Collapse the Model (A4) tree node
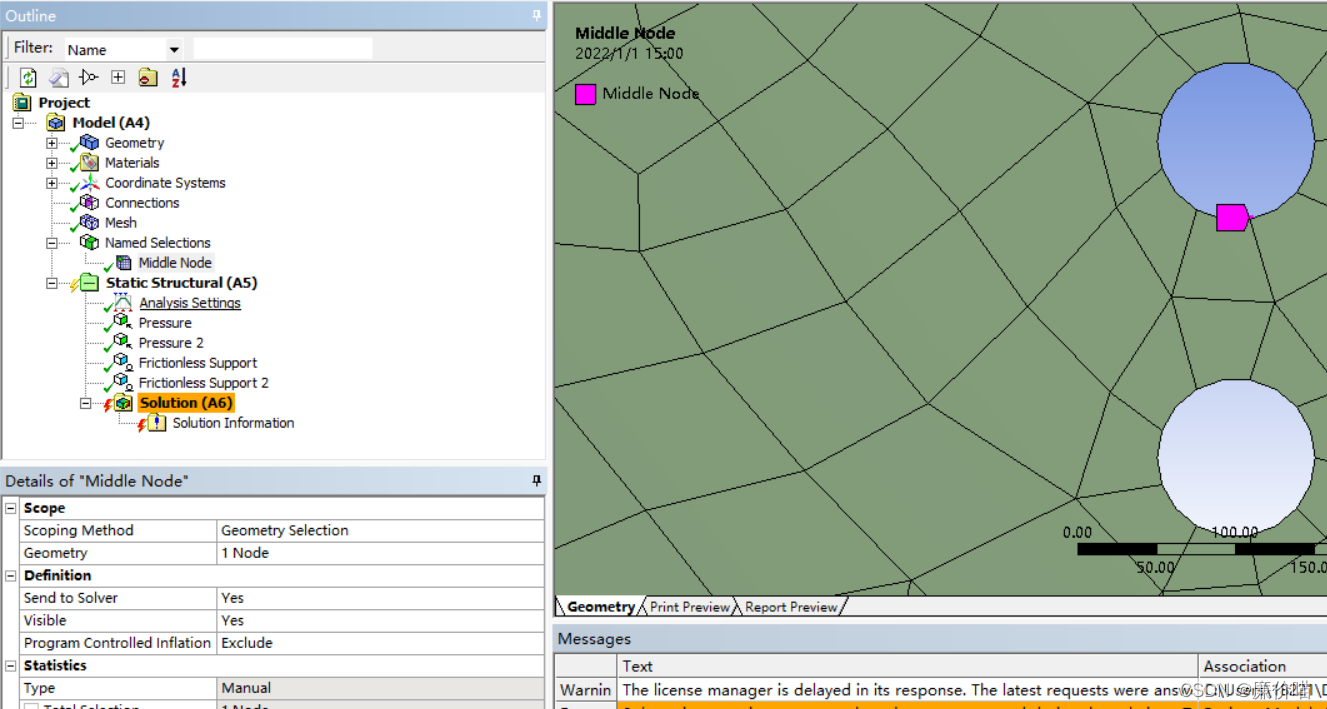This screenshot has width=1327, height=709. [x=18, y=123]
